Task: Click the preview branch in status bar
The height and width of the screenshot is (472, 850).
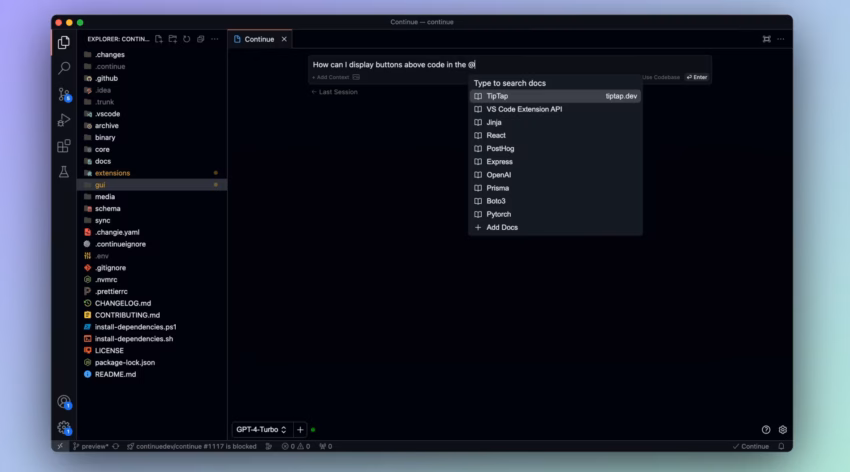Action: [91, 447]
